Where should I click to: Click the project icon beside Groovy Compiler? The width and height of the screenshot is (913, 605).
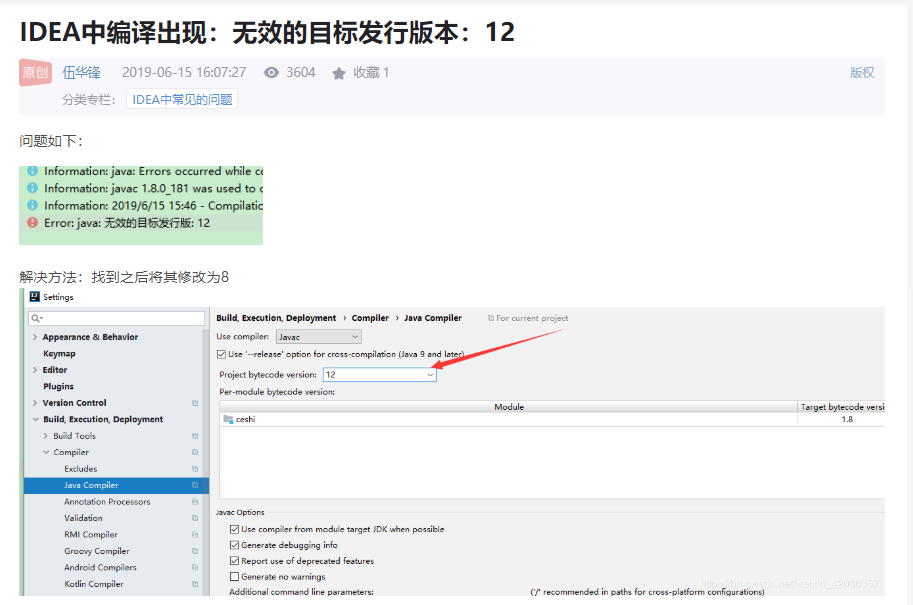point(195,551)
